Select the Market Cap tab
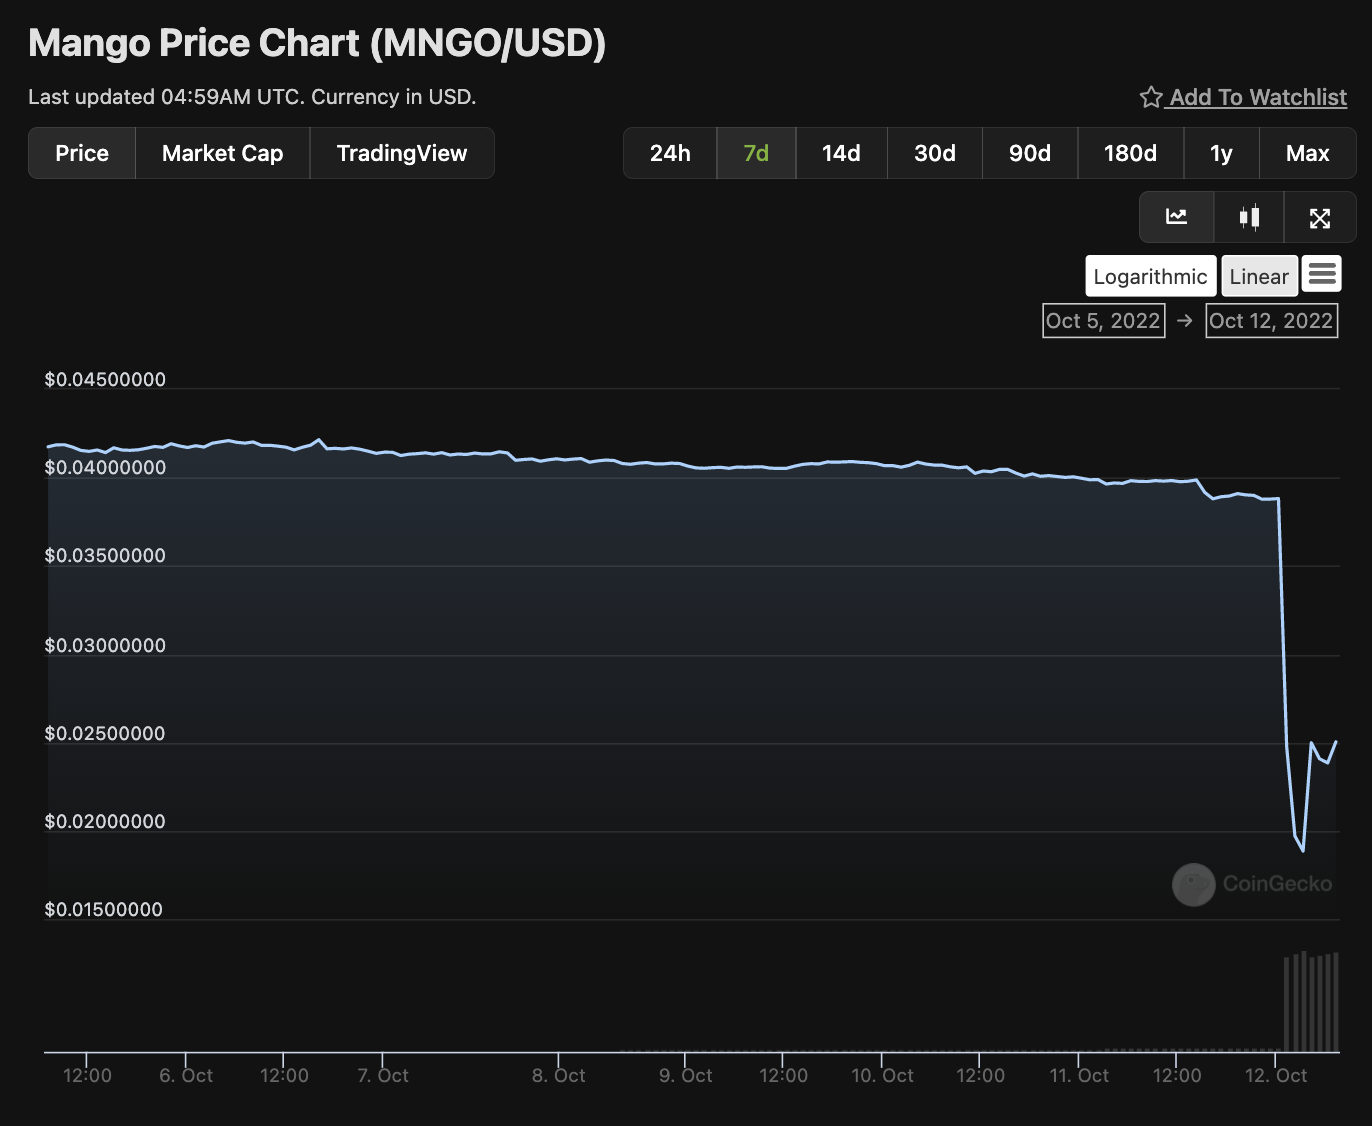Screen dimensions: 1372x1126 click(x=222, y=153)
